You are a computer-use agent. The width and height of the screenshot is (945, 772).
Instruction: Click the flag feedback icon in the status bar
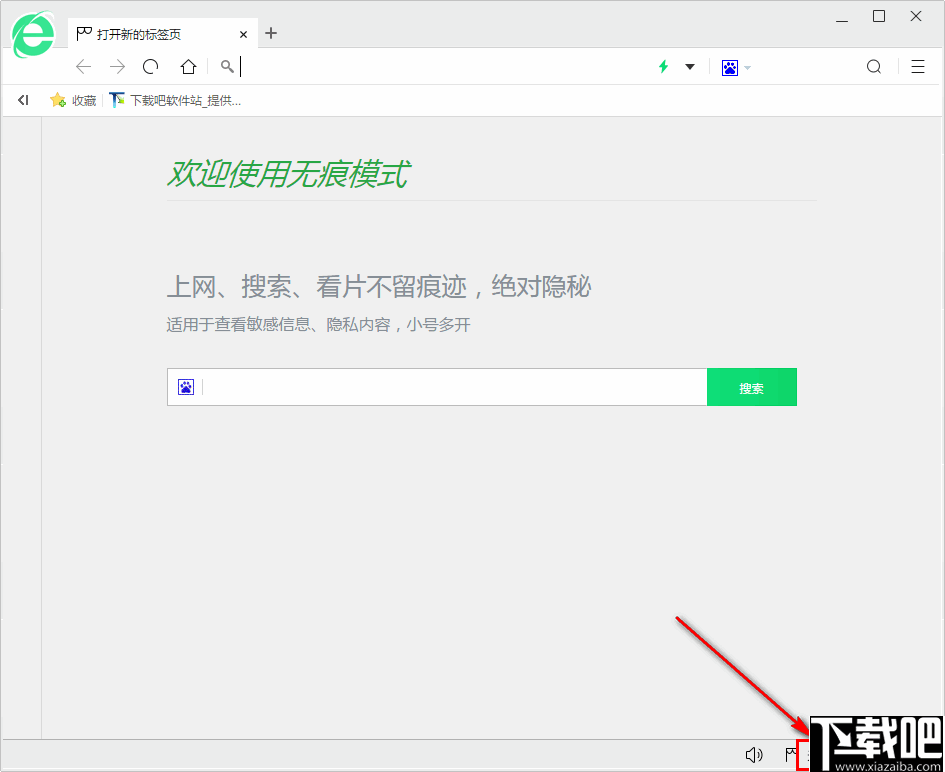coord(791,754)
